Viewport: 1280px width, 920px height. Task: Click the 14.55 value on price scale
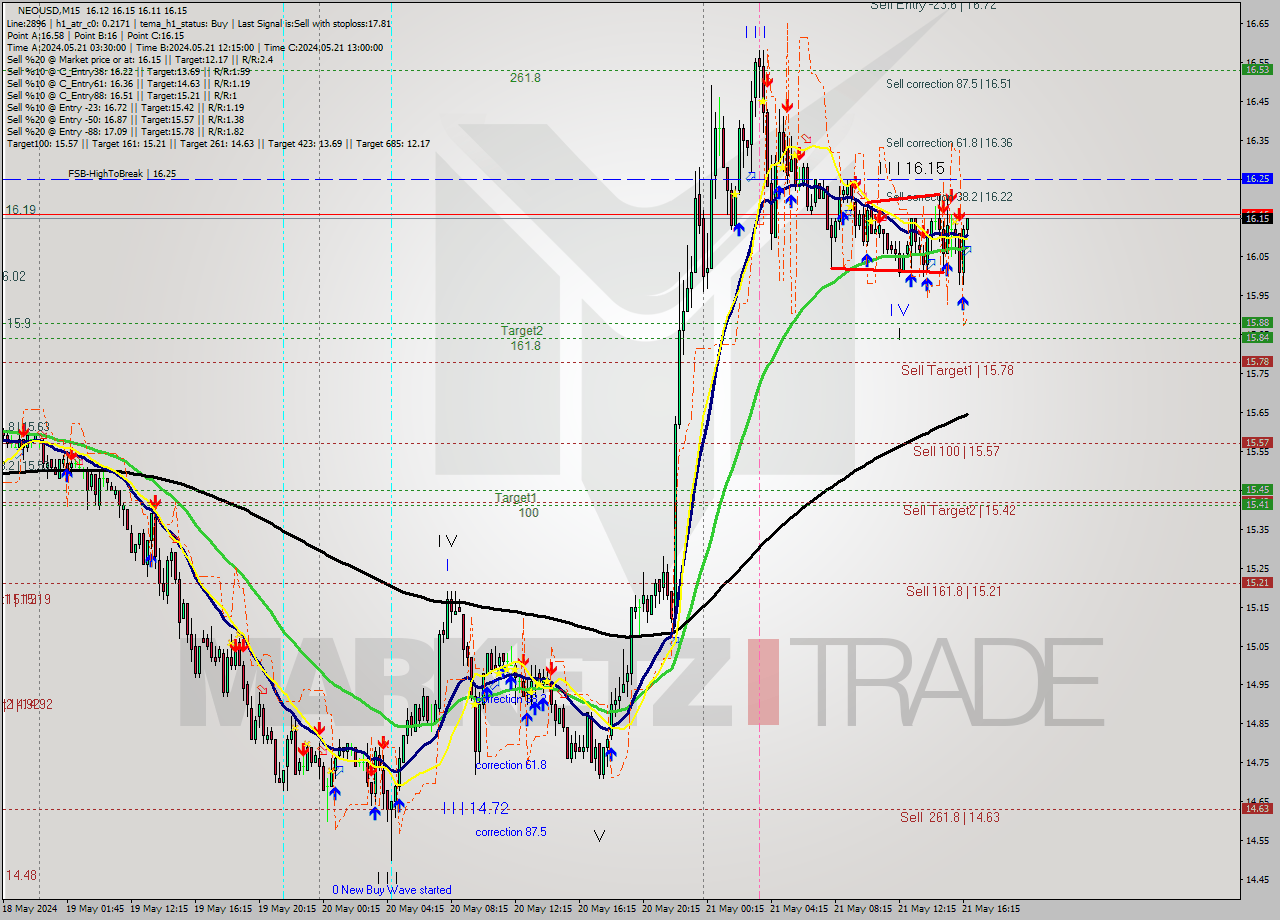tap(1256, 840)
